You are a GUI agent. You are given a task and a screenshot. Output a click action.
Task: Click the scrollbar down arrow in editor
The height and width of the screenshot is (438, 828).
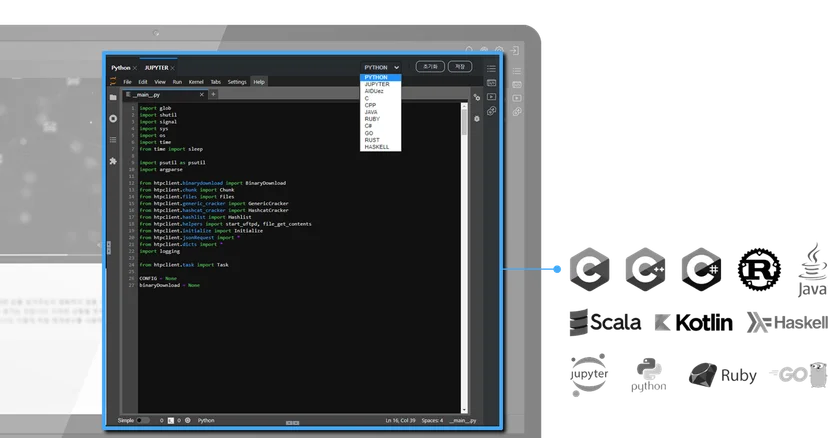click(464, 410)
